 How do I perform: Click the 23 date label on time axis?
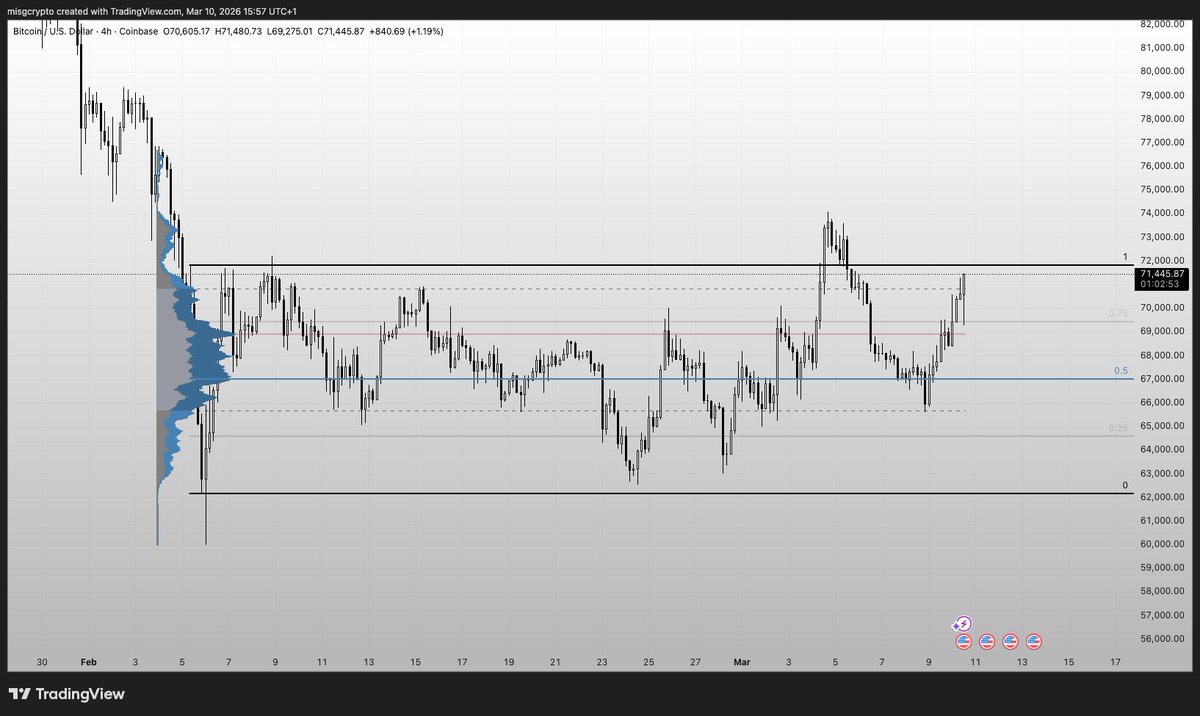point(602,662)
